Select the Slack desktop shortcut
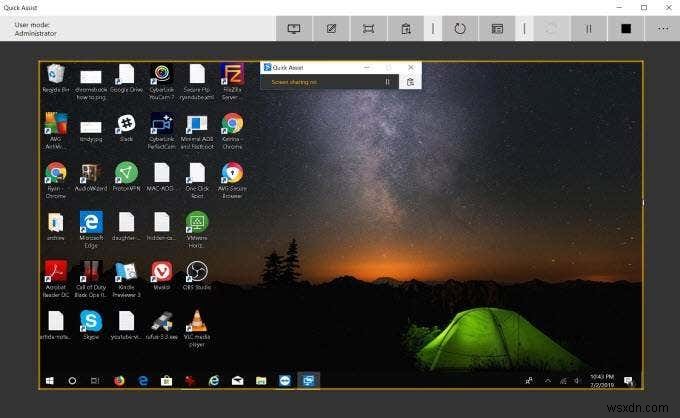The height and width of the screenshot is (418, 680). click(x=126, y=127)
